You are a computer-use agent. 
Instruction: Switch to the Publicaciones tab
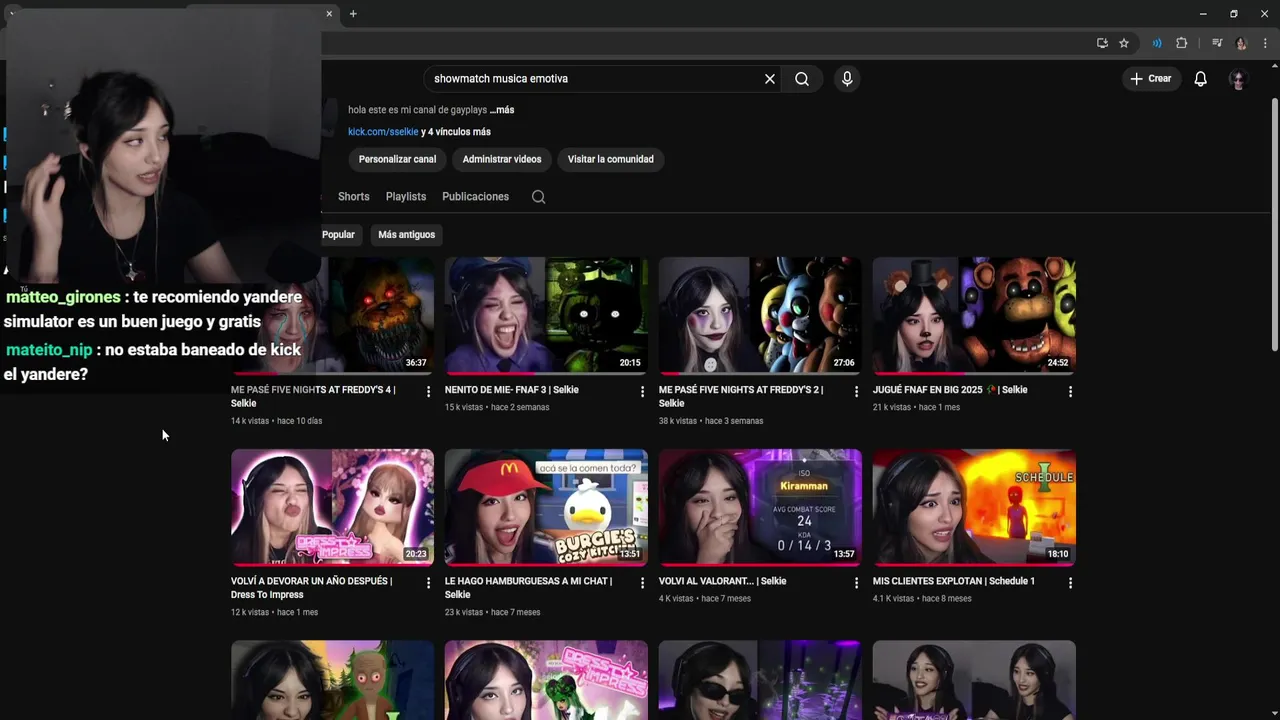(476, 197)
